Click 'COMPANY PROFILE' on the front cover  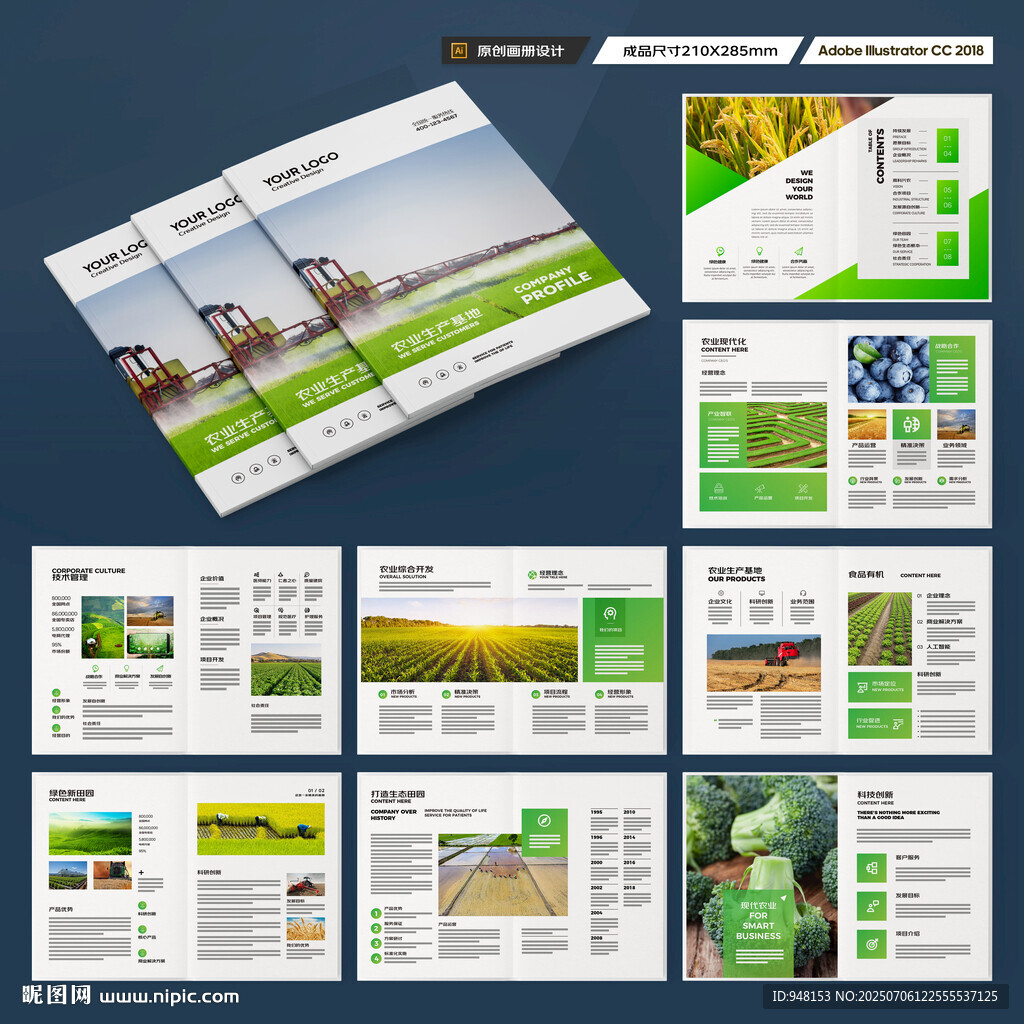[552, 284]
